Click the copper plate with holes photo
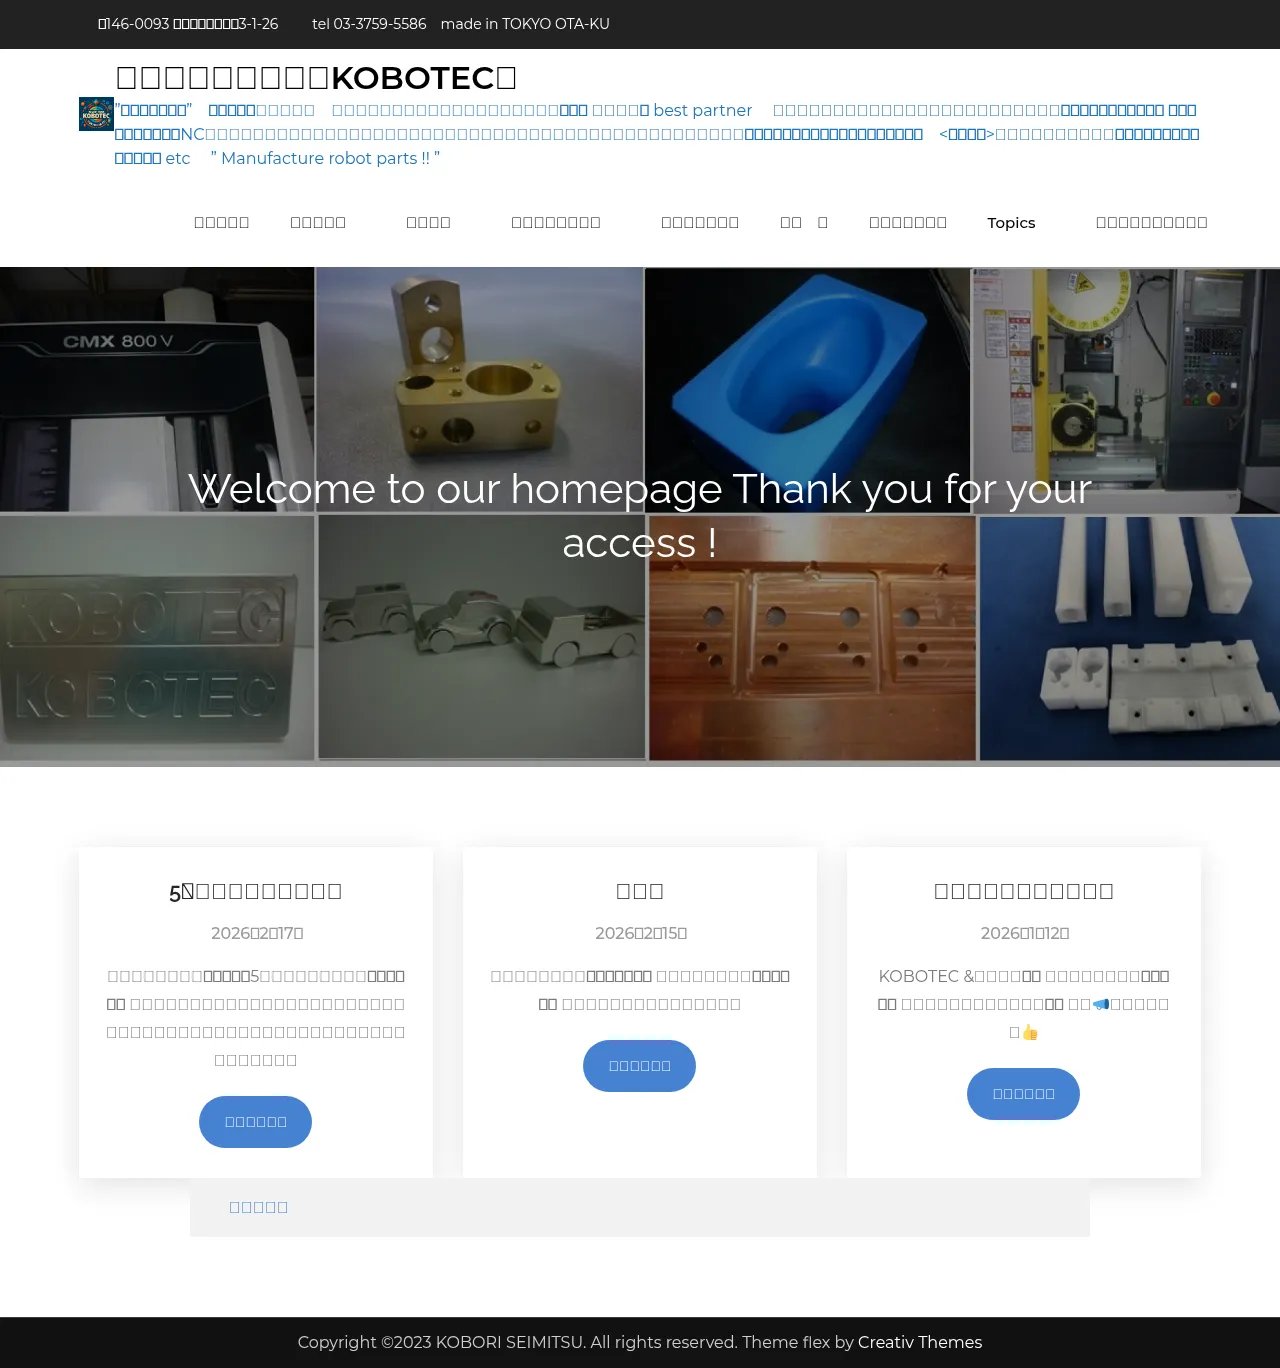1280x1368 pixels. click(812, 637)
